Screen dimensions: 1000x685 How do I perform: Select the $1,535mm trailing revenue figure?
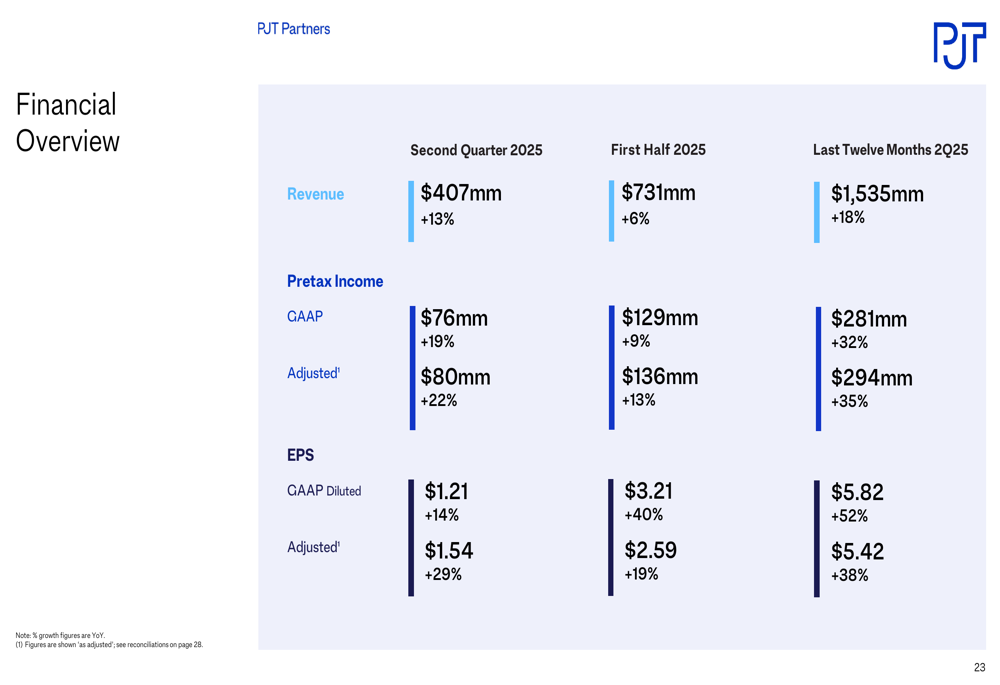(877, 194)
